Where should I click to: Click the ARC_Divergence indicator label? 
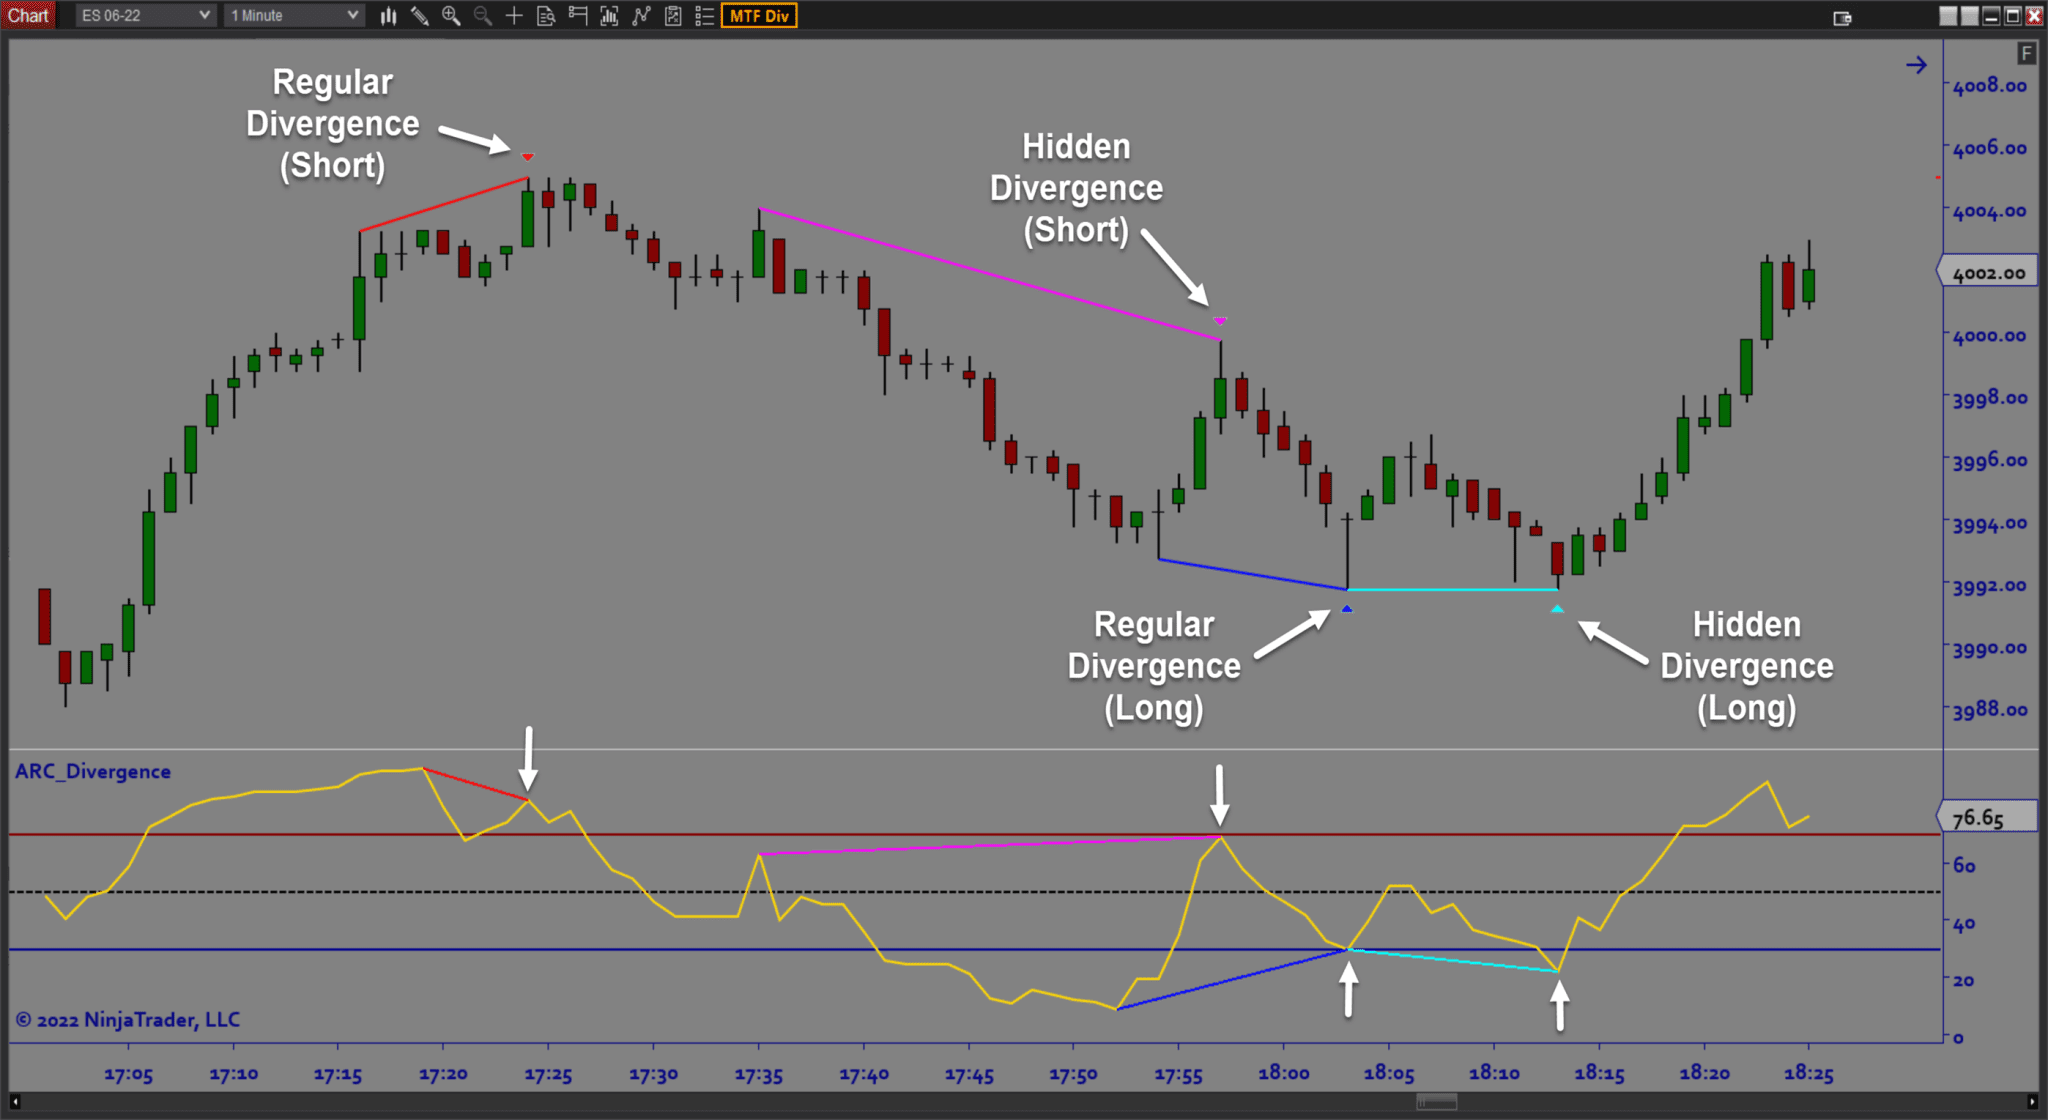coord(93,771)
